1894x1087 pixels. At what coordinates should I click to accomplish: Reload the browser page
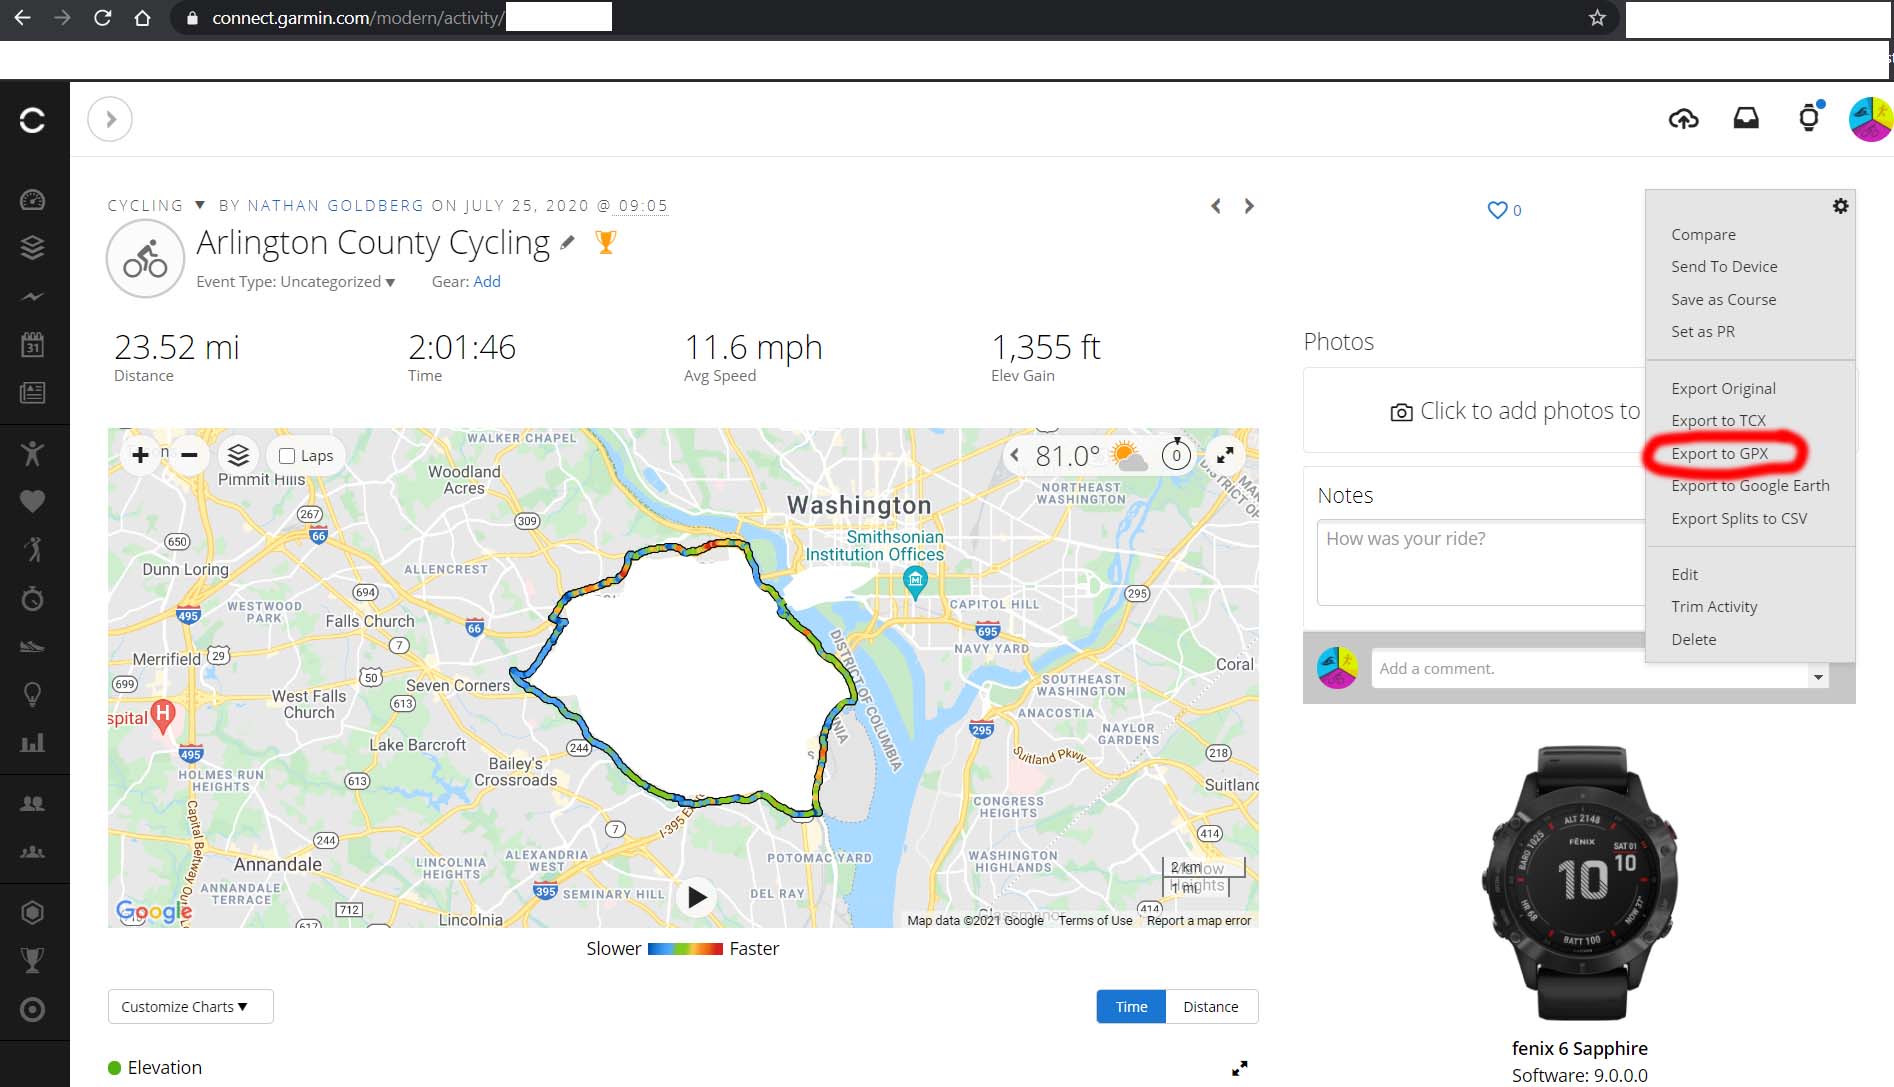[102, 18]
